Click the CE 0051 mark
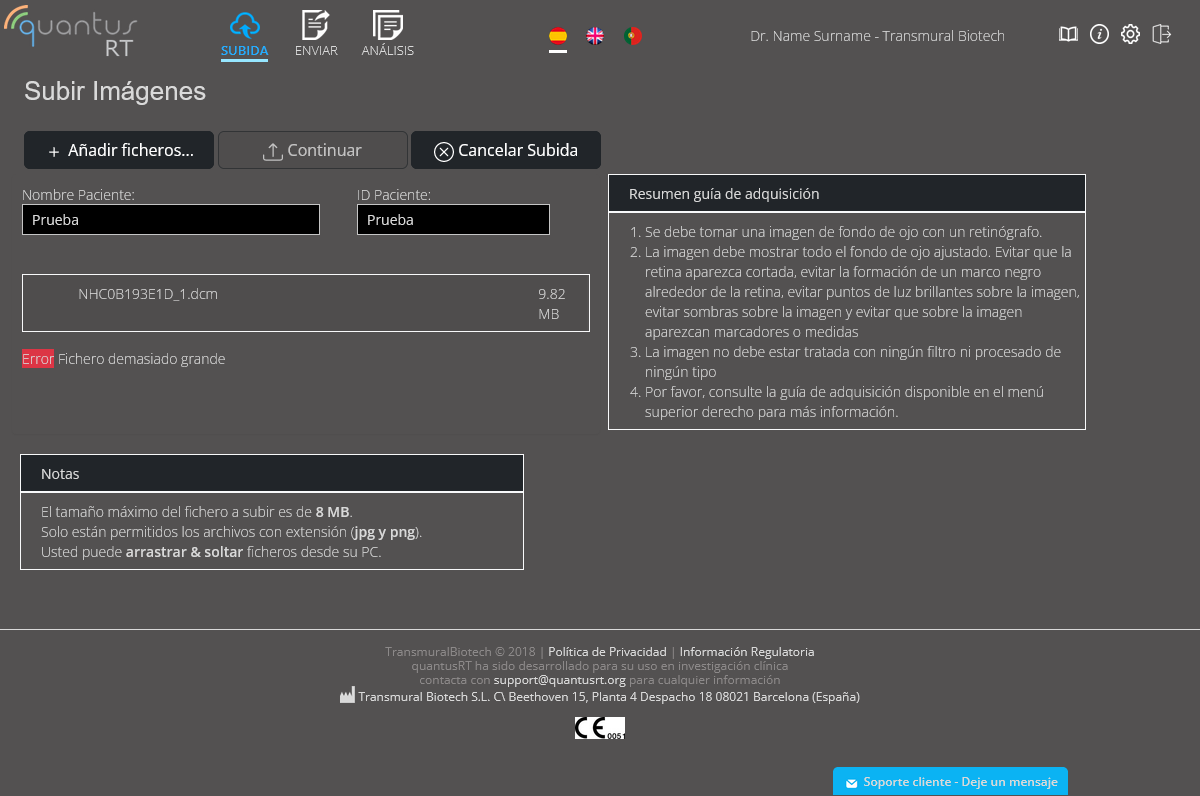This screenshot has width=1200, height=796. pyautogui.click(x=600, y=728)
